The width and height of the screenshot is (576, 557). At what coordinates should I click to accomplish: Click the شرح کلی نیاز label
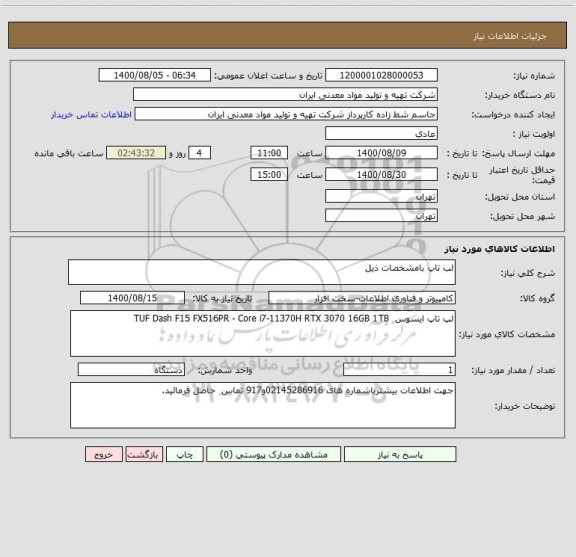pos(528,273)
